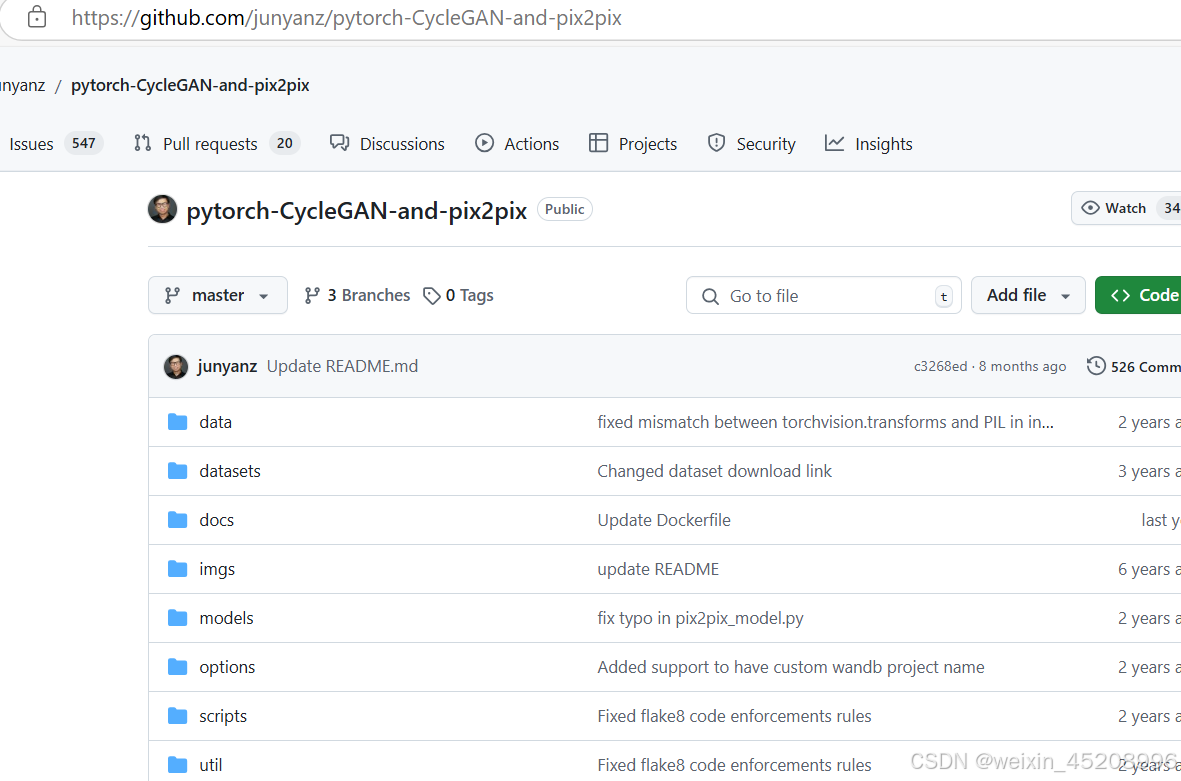
Task: Click the Security shield icon
Action: click(x=716, y=143)
